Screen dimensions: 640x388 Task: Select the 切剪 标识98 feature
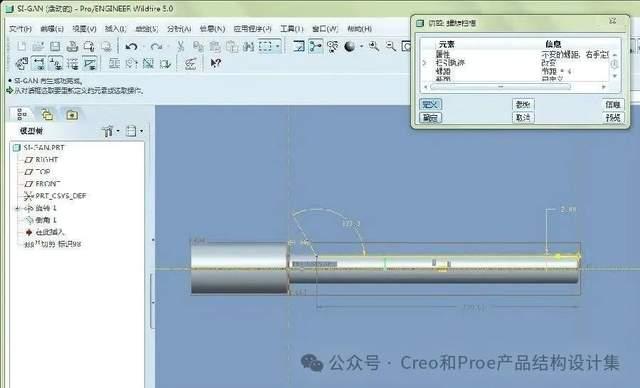(x=53, y=244)
